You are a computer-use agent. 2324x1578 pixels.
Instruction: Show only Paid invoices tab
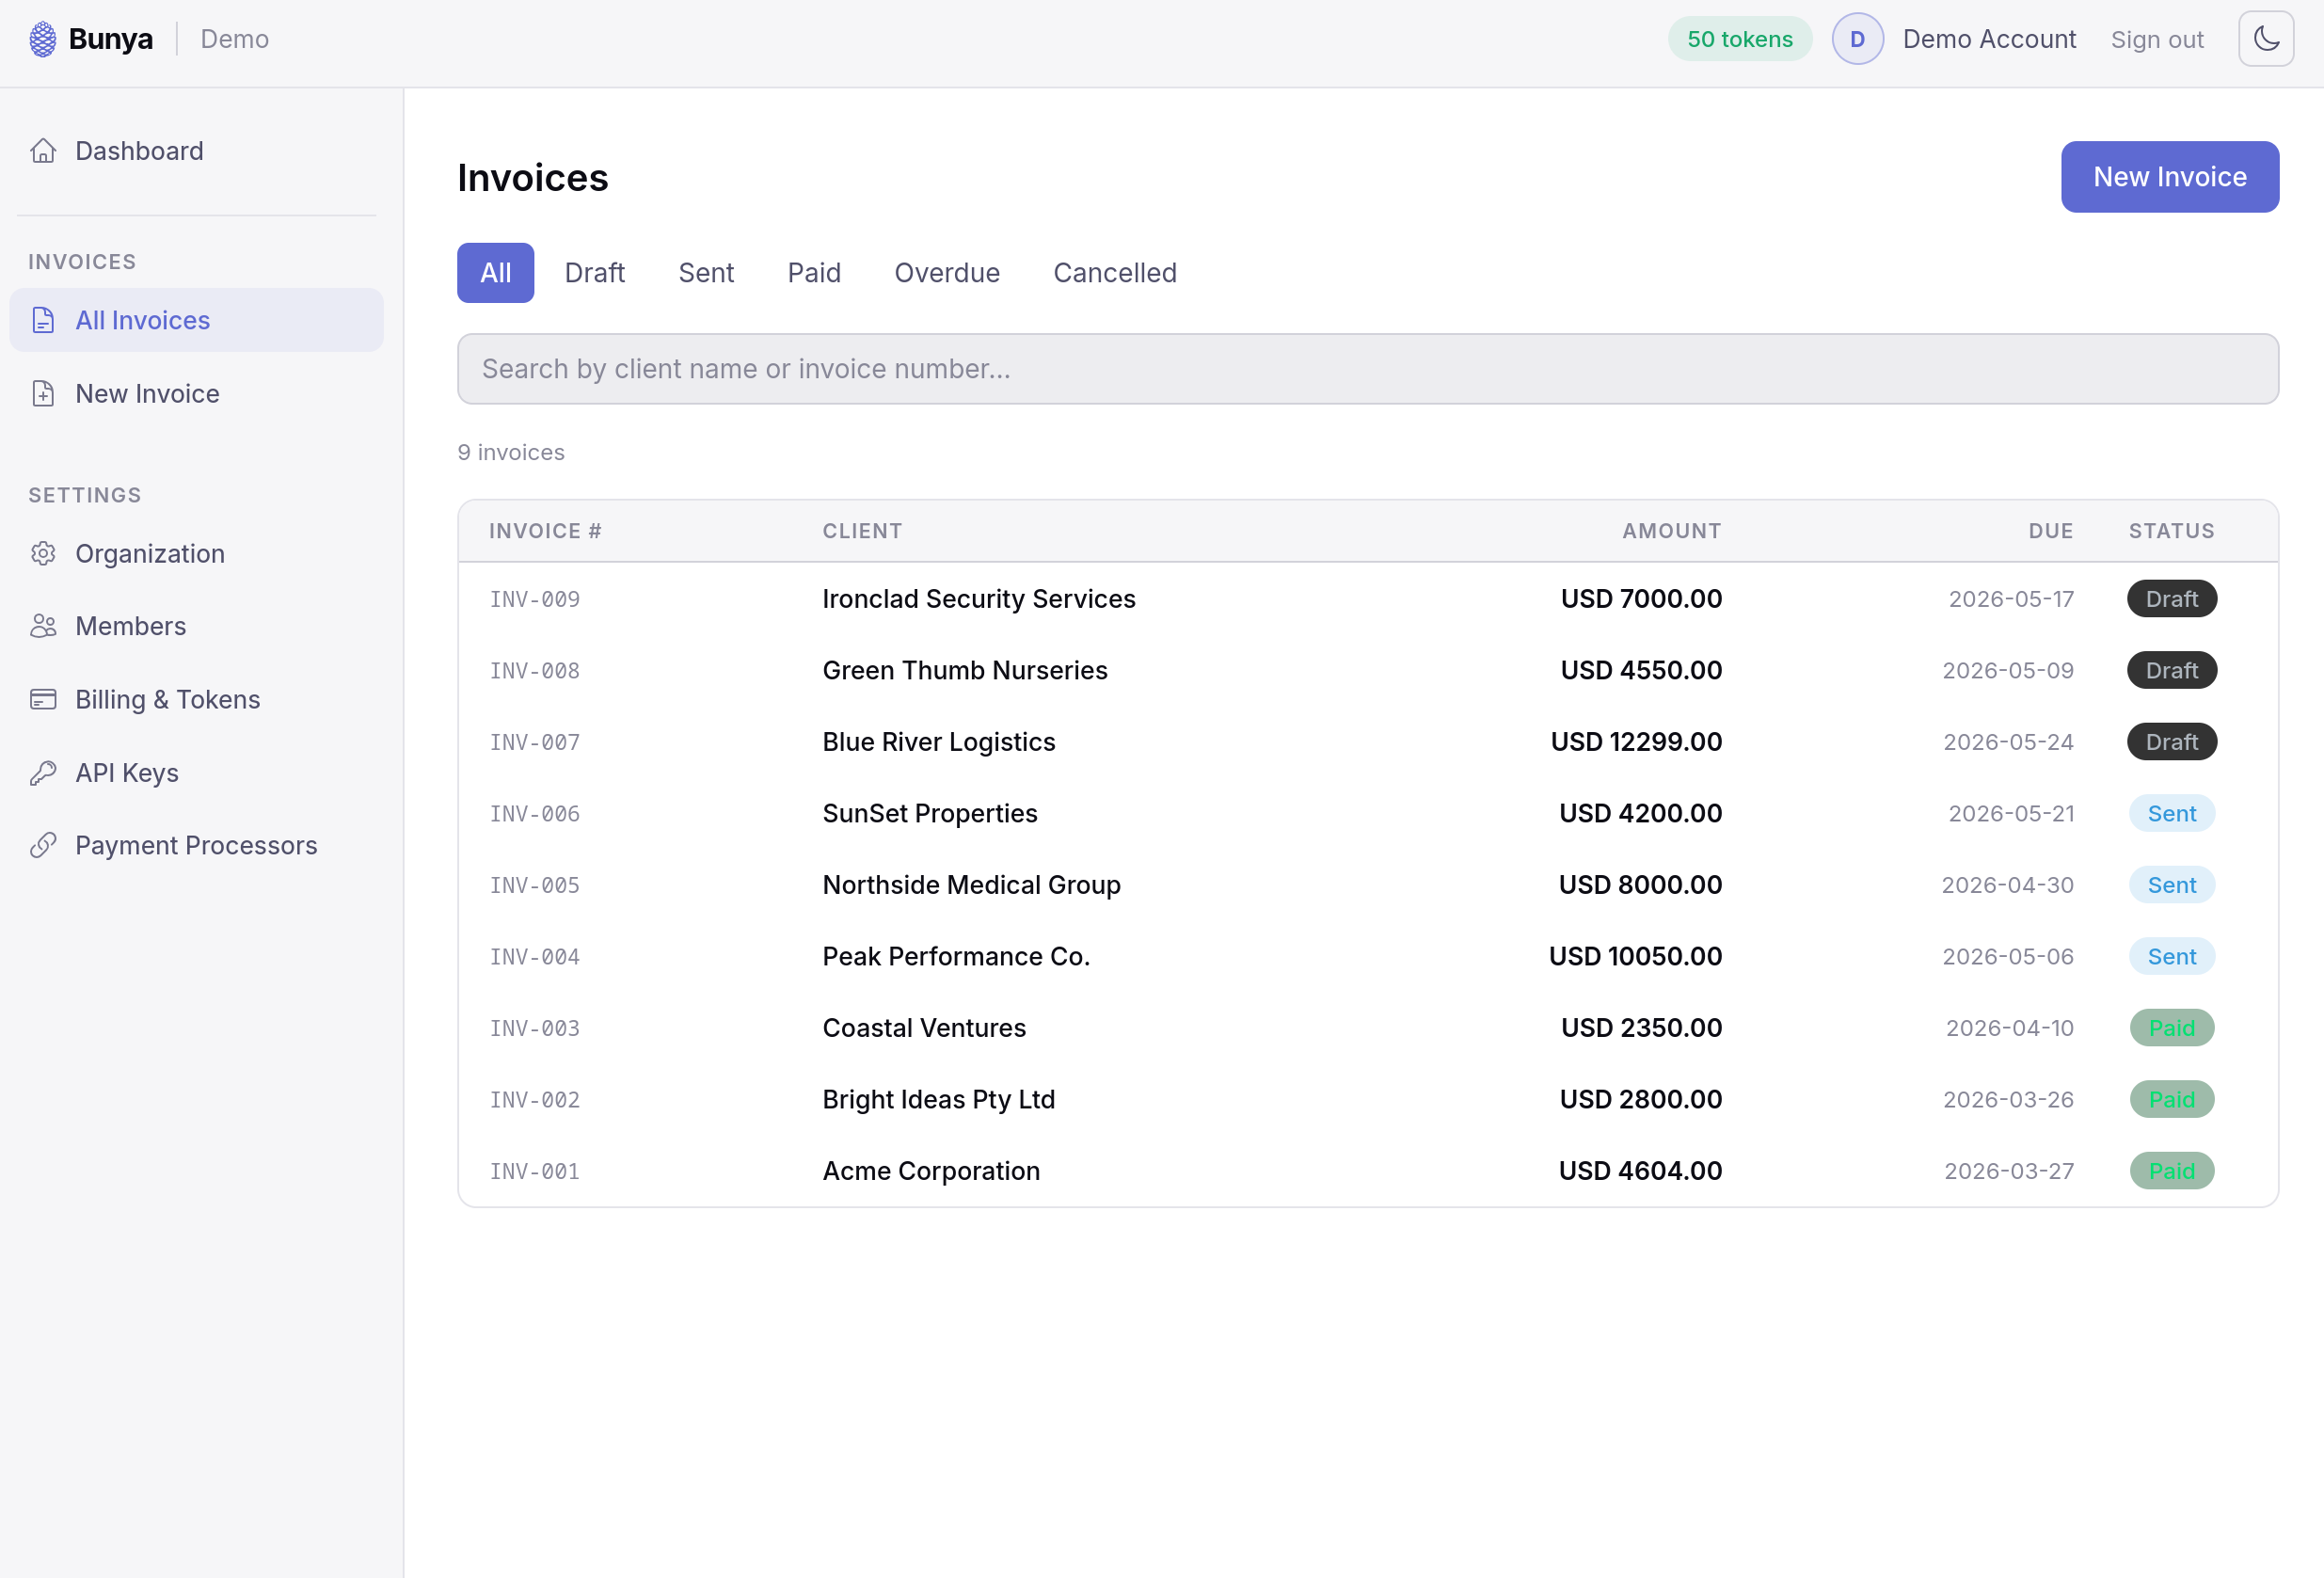(813, 273)
